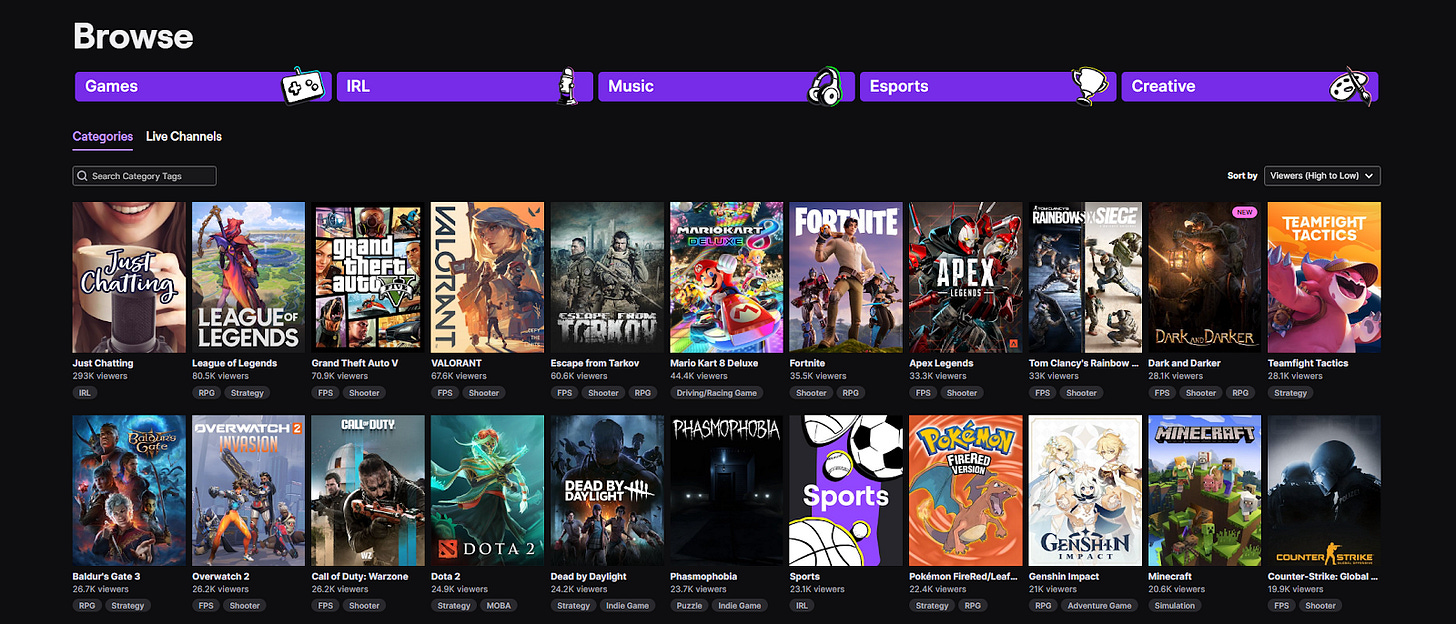Image resolution: width=1456 pixels, height=624 pixels.
Task: Open Dark and Darker cover art
Action: (1205, 277)
